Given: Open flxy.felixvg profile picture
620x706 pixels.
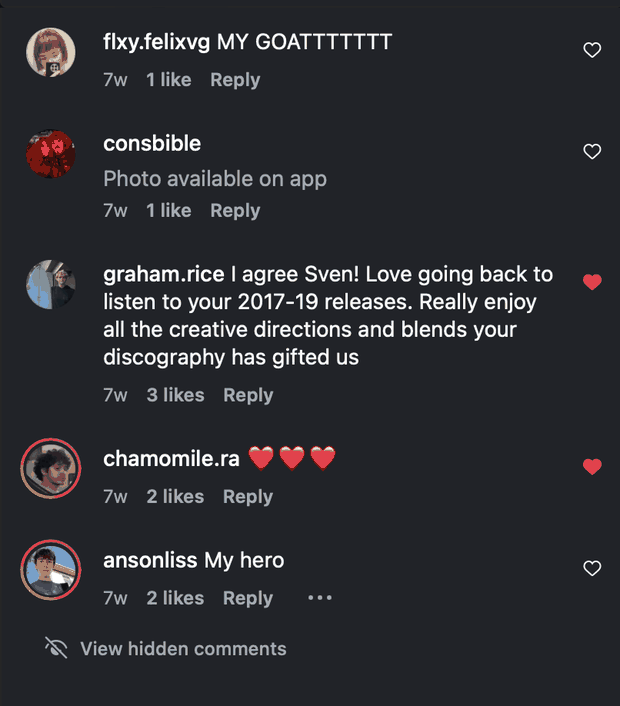Looking at the screenshot, I should point(50,52).
